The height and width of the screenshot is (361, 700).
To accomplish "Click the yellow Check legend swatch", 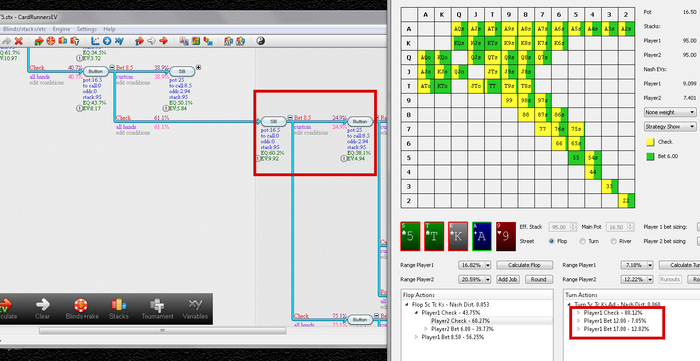I will [x=650, y=142].
